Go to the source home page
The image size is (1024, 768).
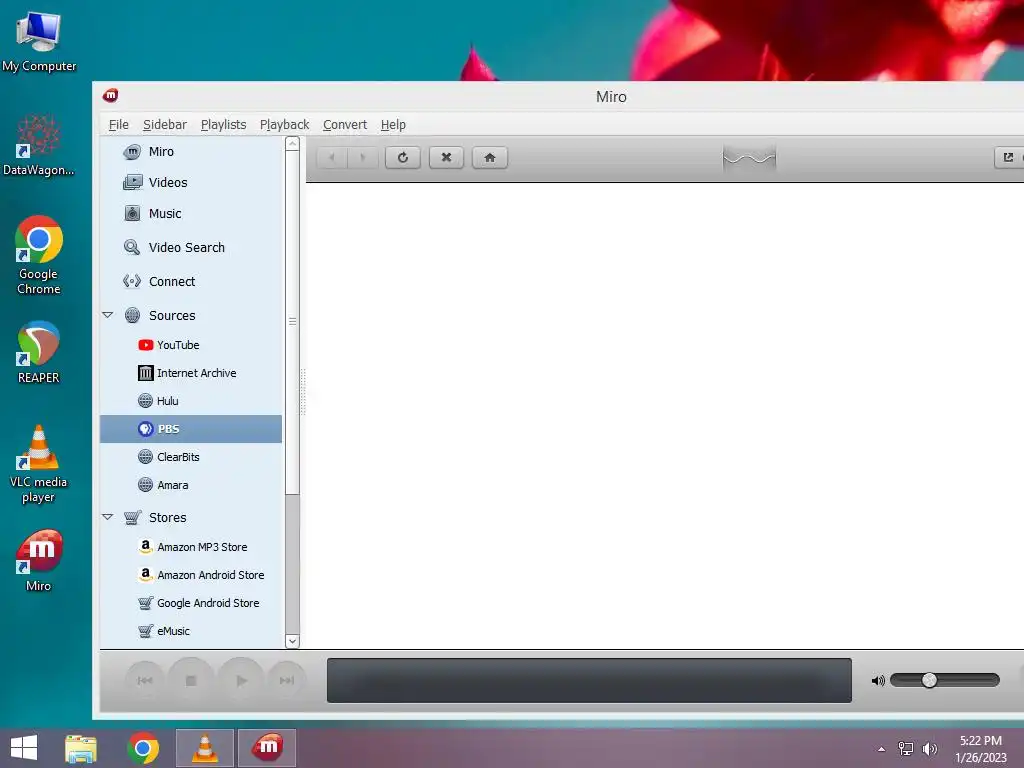490,157
